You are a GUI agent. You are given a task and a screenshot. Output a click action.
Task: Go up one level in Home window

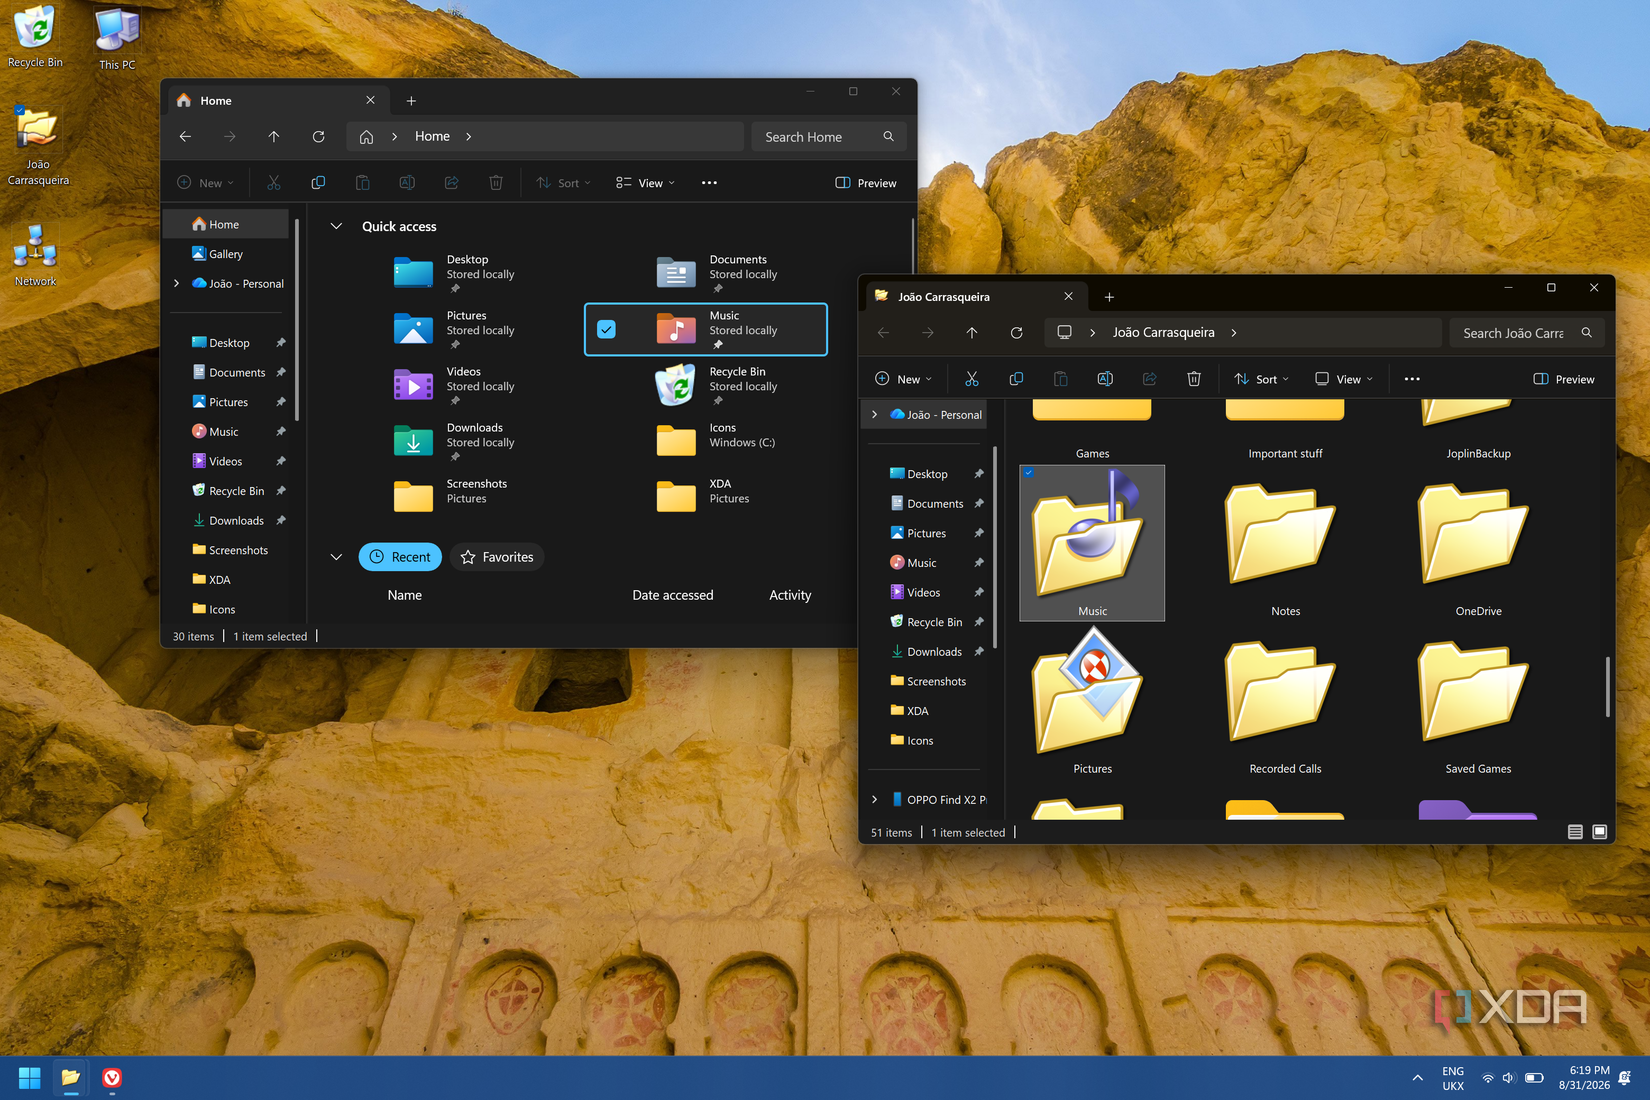(274, 137)
